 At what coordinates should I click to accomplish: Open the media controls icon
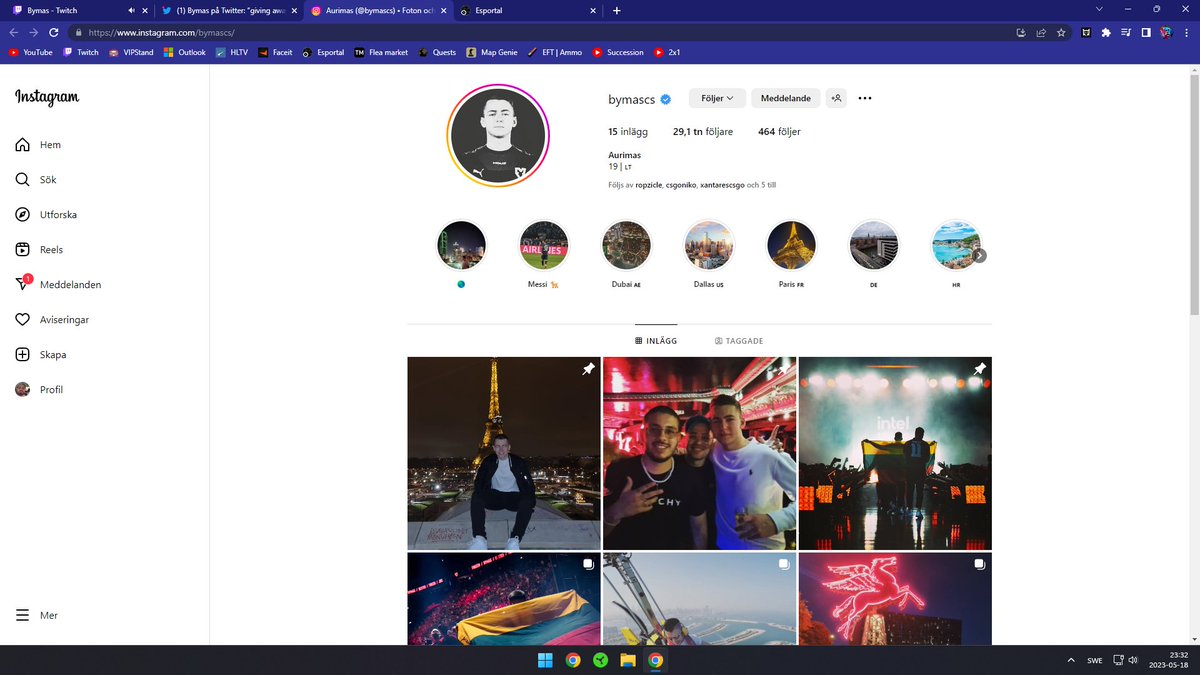(1126, 32)
